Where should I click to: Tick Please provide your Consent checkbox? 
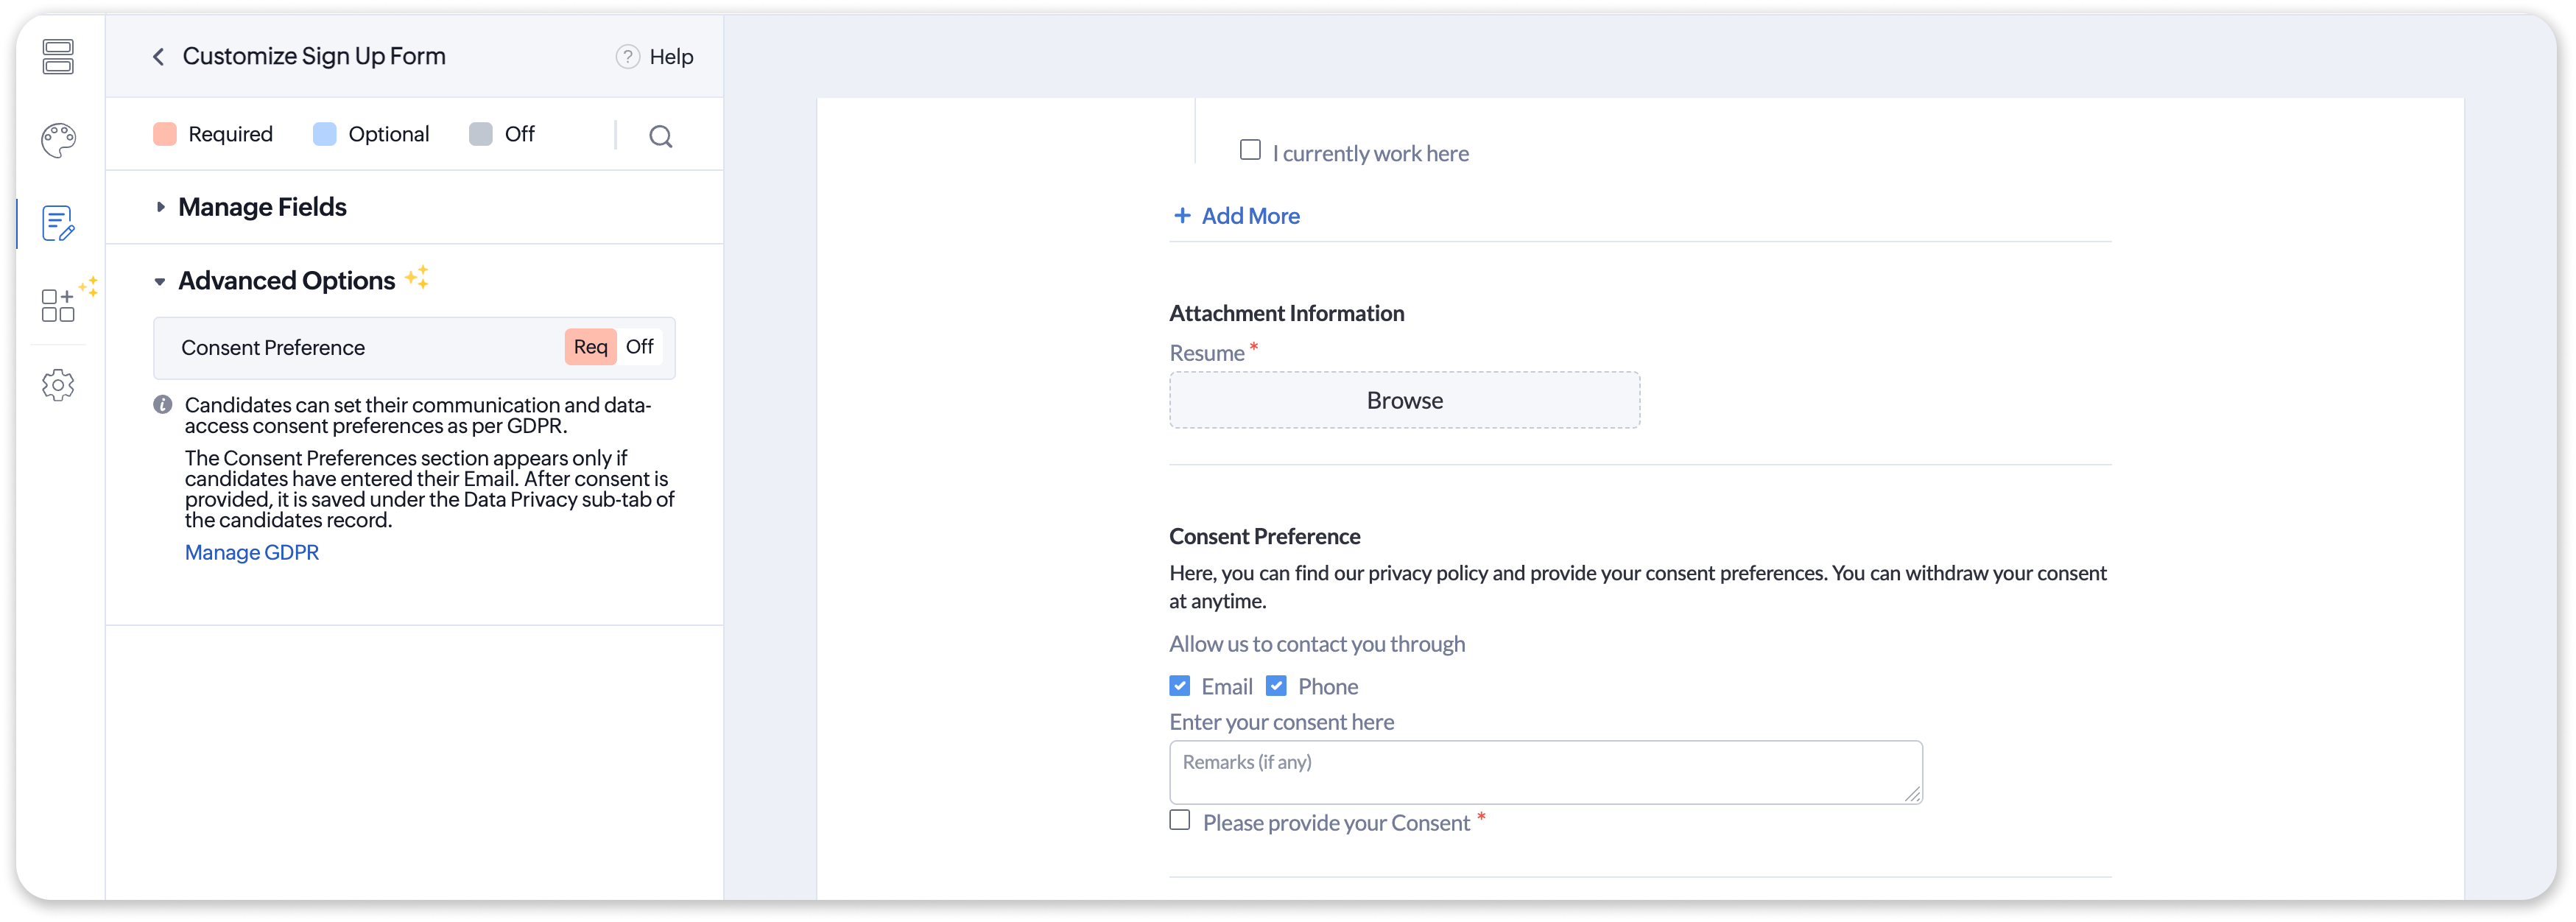(x=1180, y=820)
